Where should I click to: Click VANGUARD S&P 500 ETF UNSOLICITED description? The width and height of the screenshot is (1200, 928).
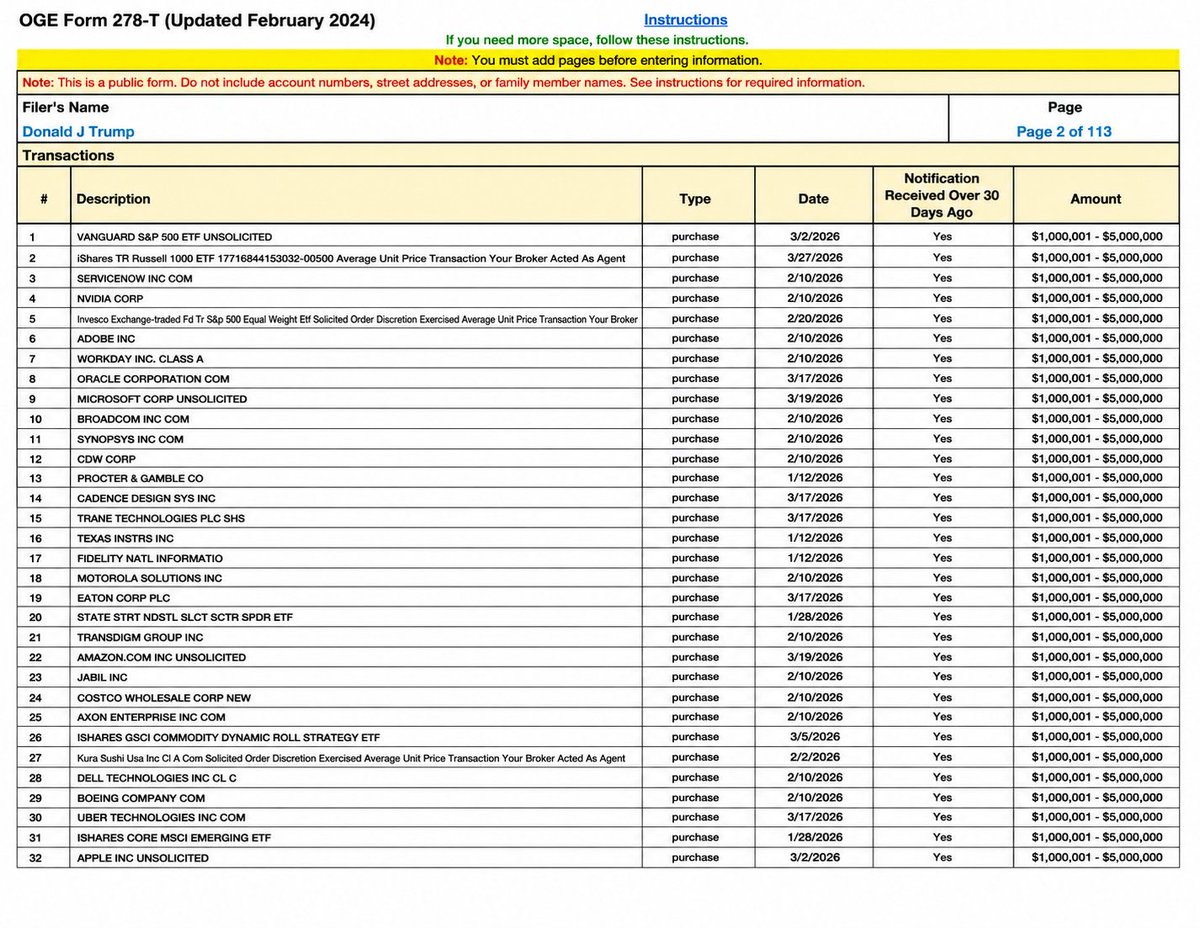(174, 237)
